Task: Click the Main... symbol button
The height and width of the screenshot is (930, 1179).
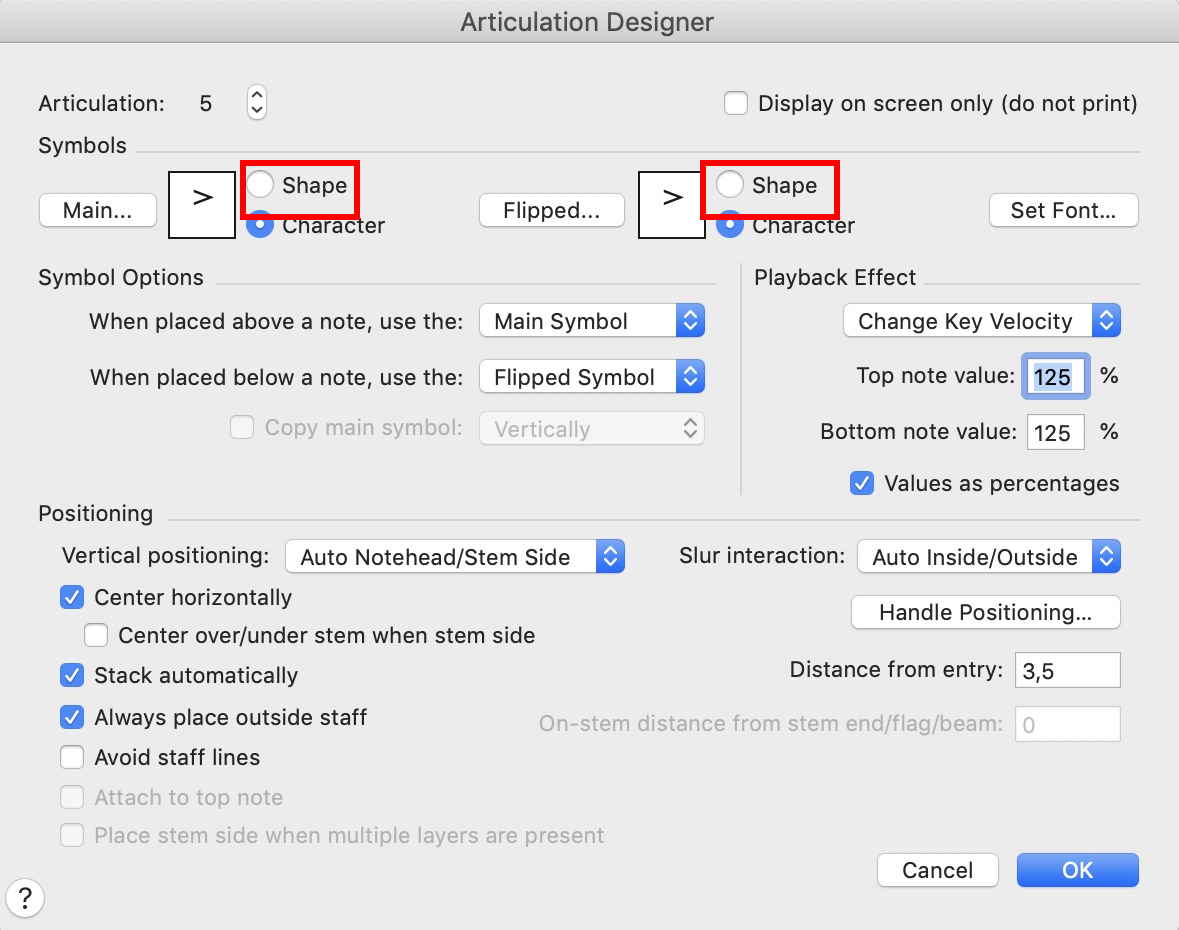Action: coord(98,211)
